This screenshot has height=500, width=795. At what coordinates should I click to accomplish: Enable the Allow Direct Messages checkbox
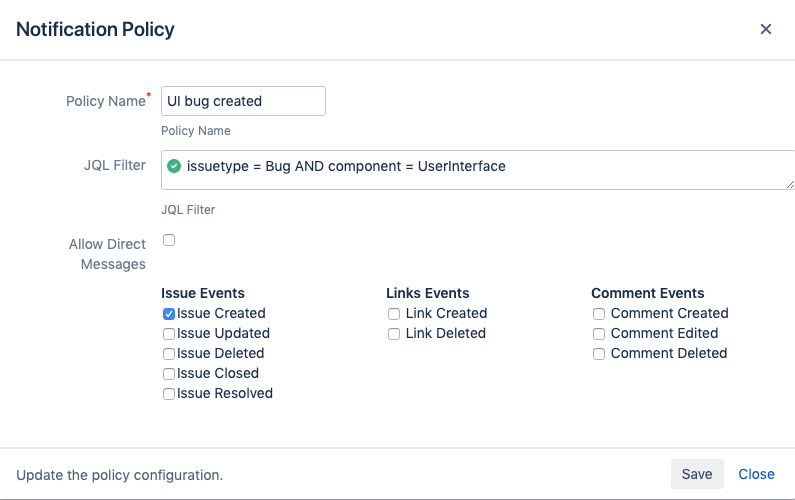click(169, 240)
